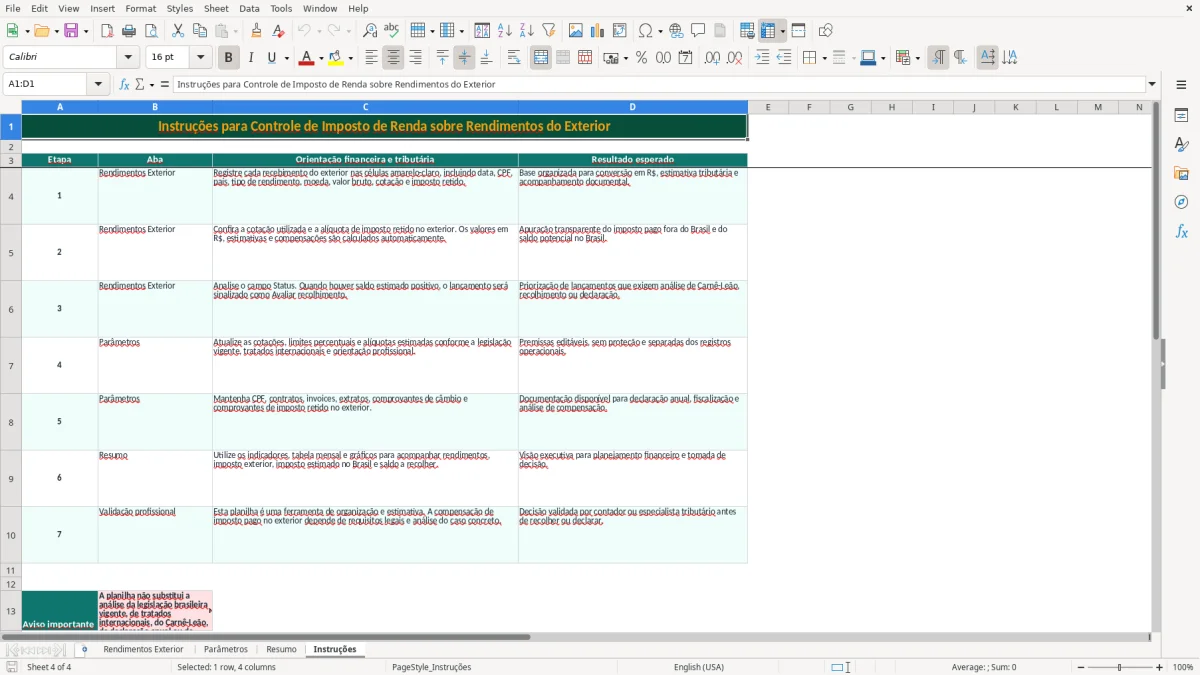
Task: Open the Function Wizard fx icon
Action: [125, 84]
